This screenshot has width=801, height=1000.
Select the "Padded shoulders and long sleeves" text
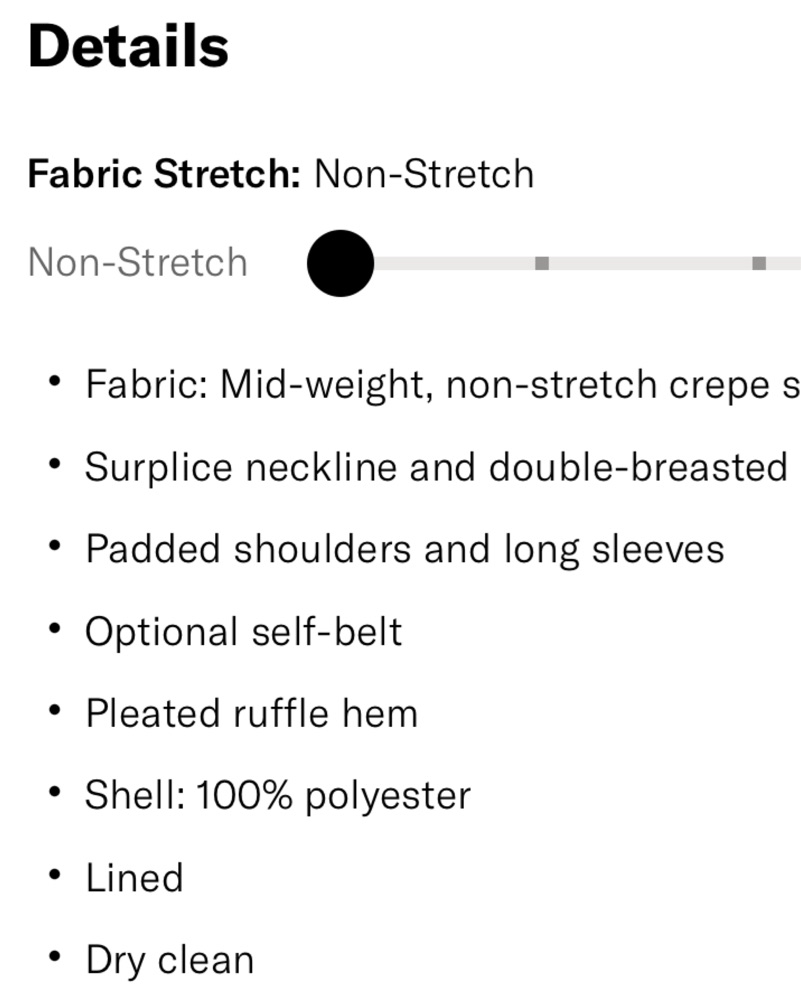pos(404,549)
